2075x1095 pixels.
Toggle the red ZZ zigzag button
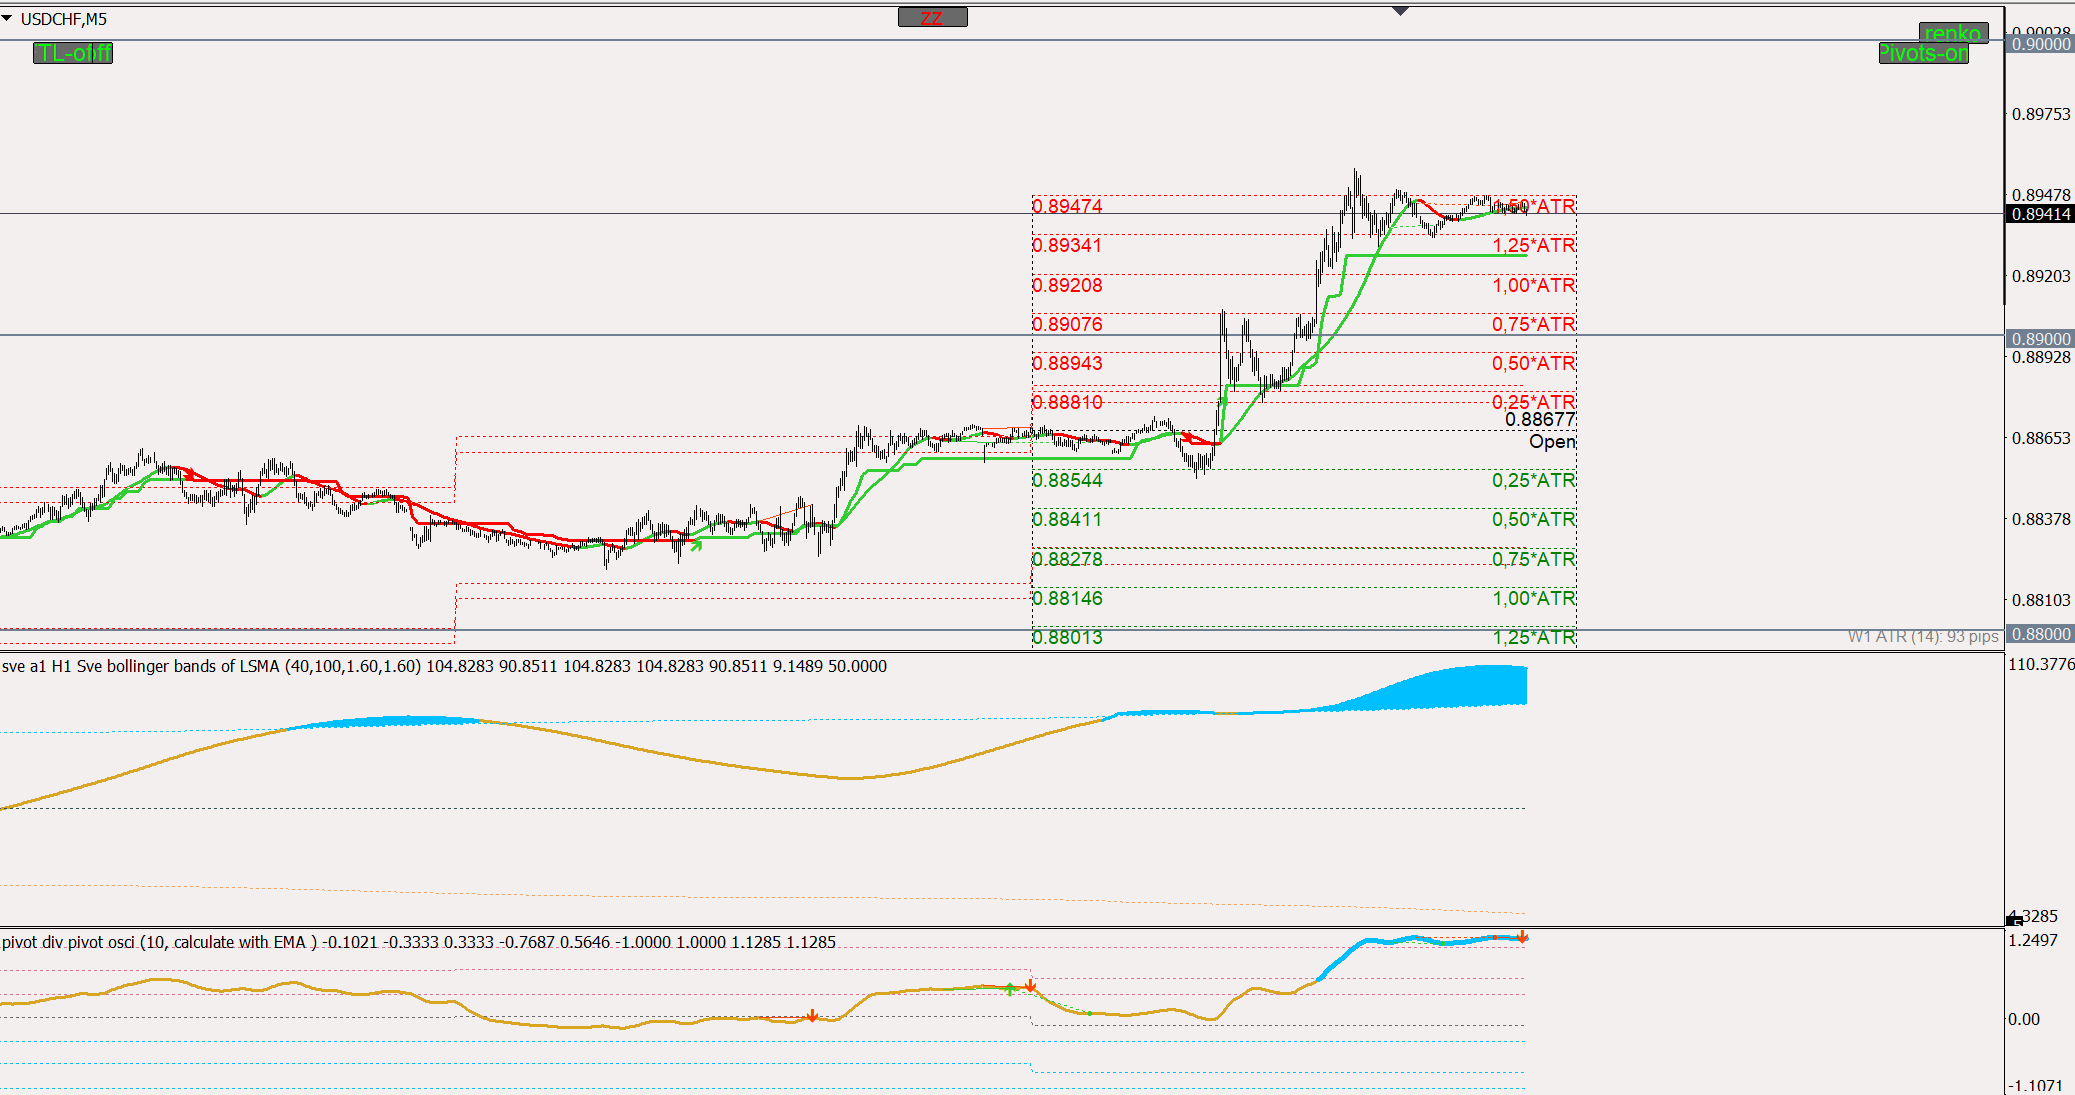(932, 18)
